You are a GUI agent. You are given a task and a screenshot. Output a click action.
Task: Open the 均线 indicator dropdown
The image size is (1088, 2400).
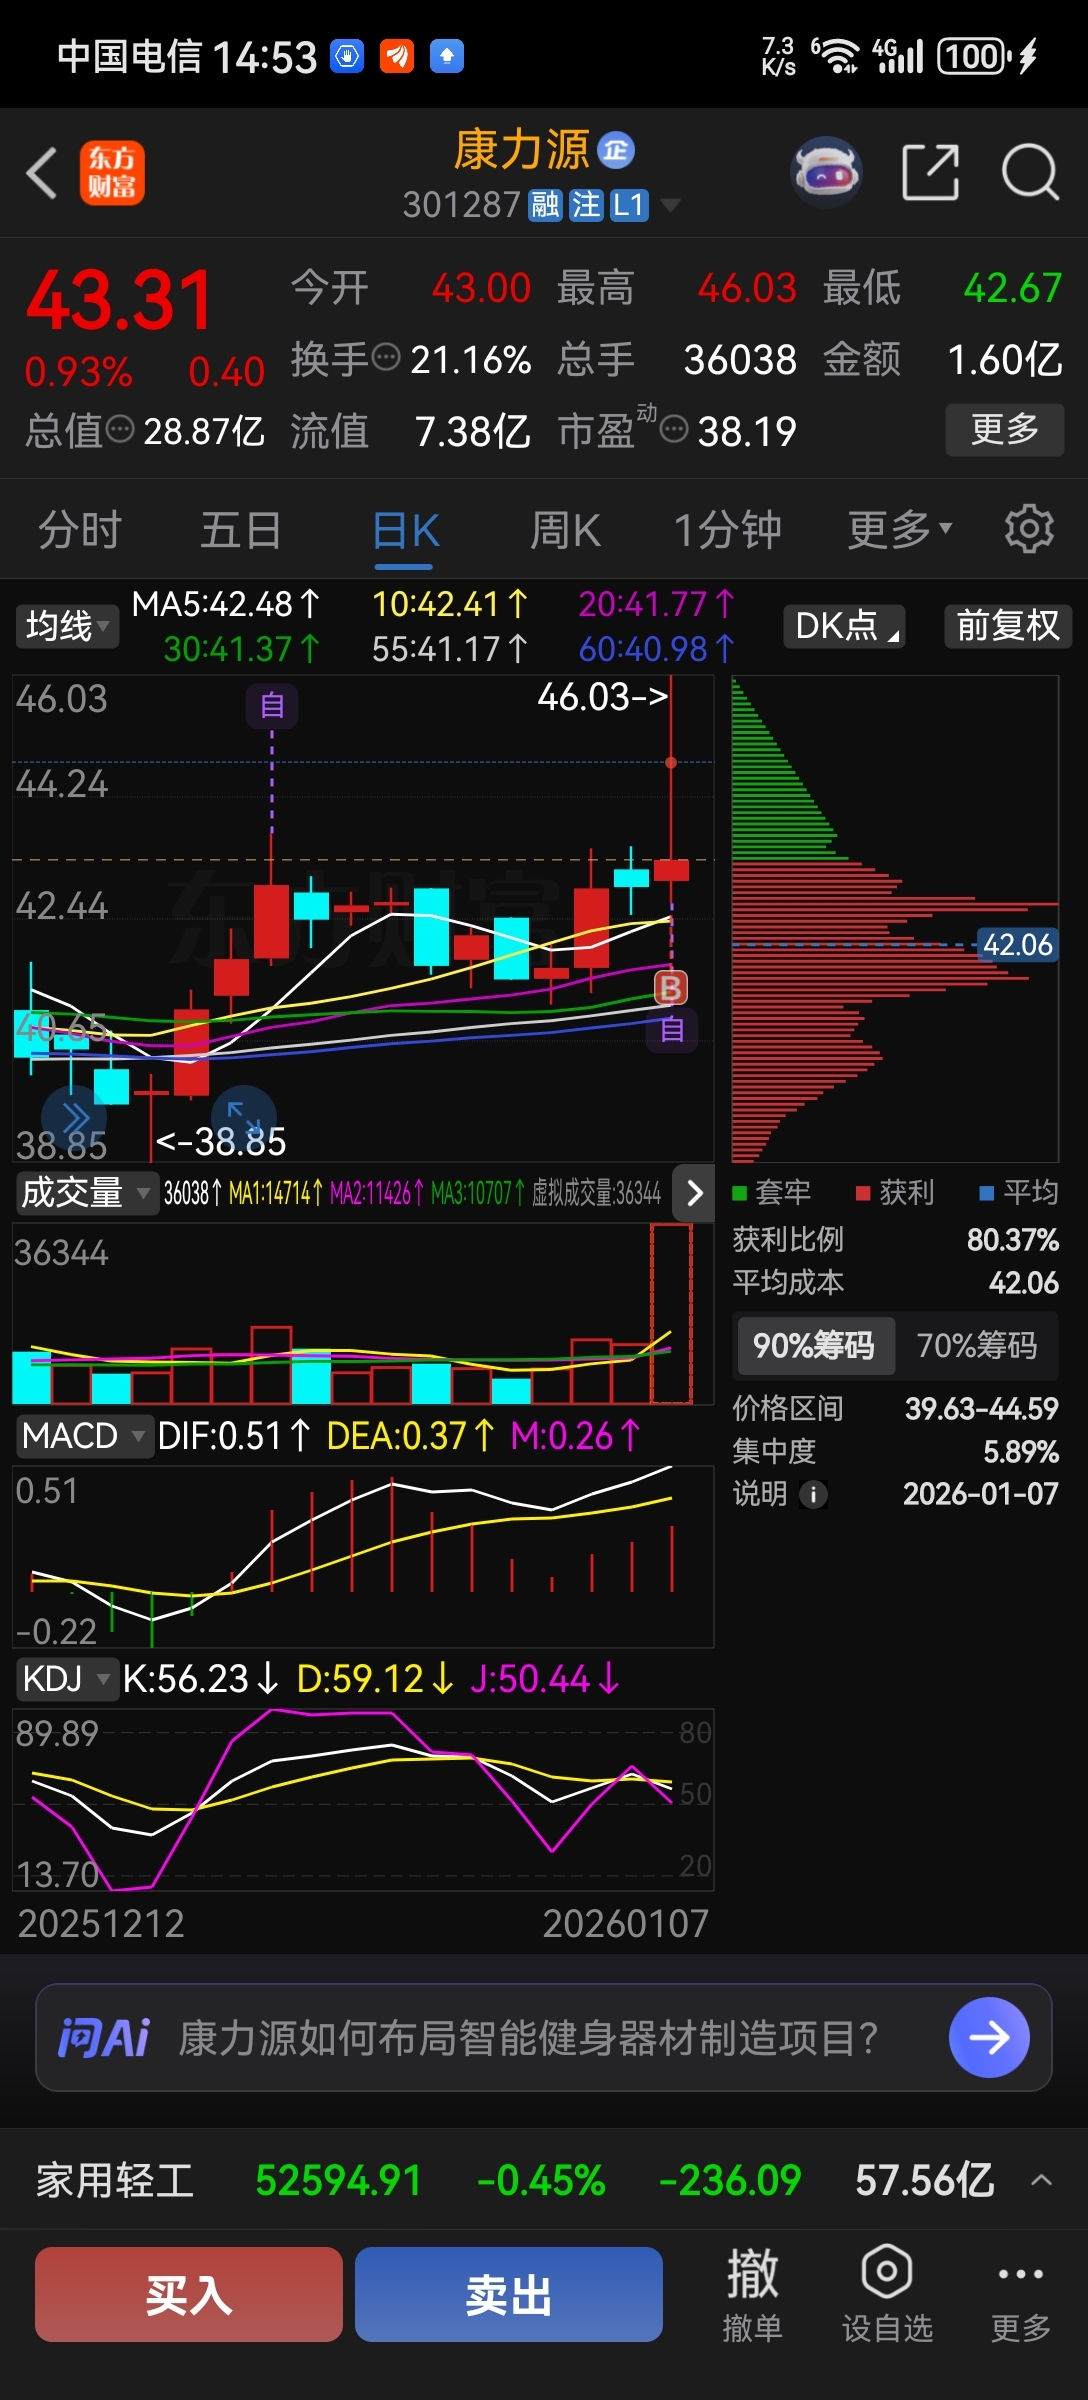click(x=66, y=626)
